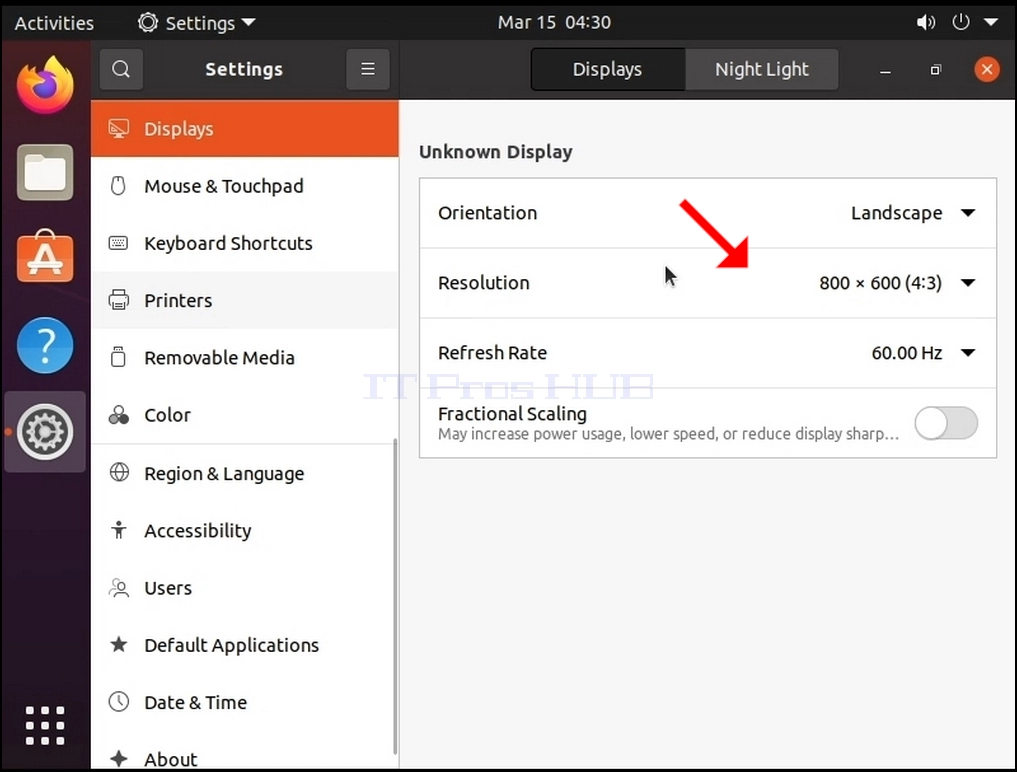Image resolution: width=1017 pixels, height=772 pixels.
Task: Click the Fractional Scaling label
Action: pyautogui.click(x=512, y=414)
